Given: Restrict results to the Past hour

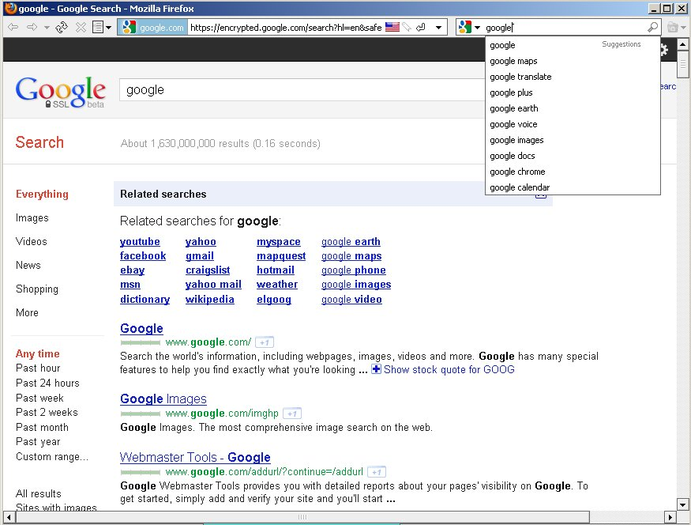Looking at the screenshot, I should point(38,368).
